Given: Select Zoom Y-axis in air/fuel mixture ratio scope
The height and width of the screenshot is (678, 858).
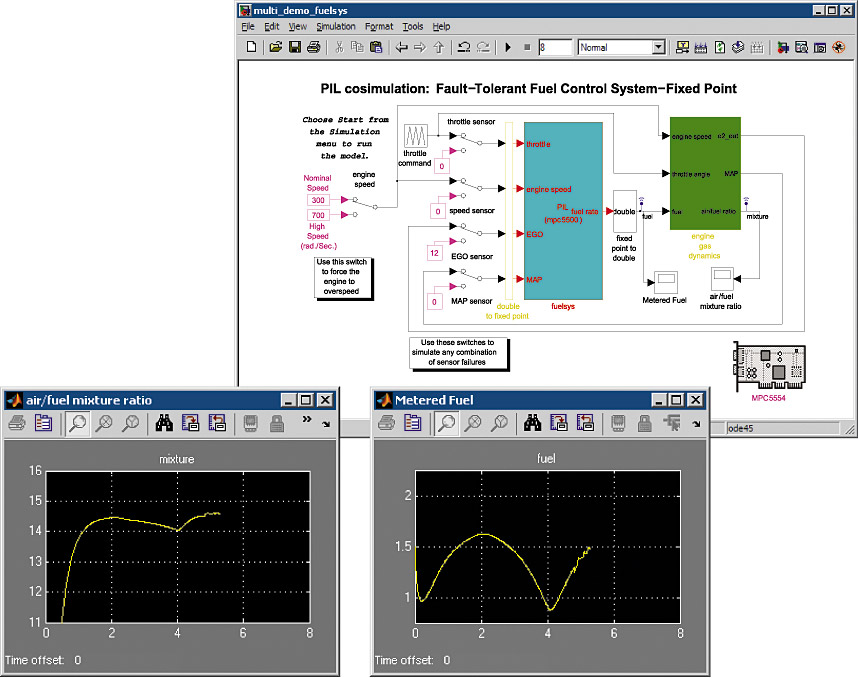Looking at the screenshot, I should pos(130,424).
